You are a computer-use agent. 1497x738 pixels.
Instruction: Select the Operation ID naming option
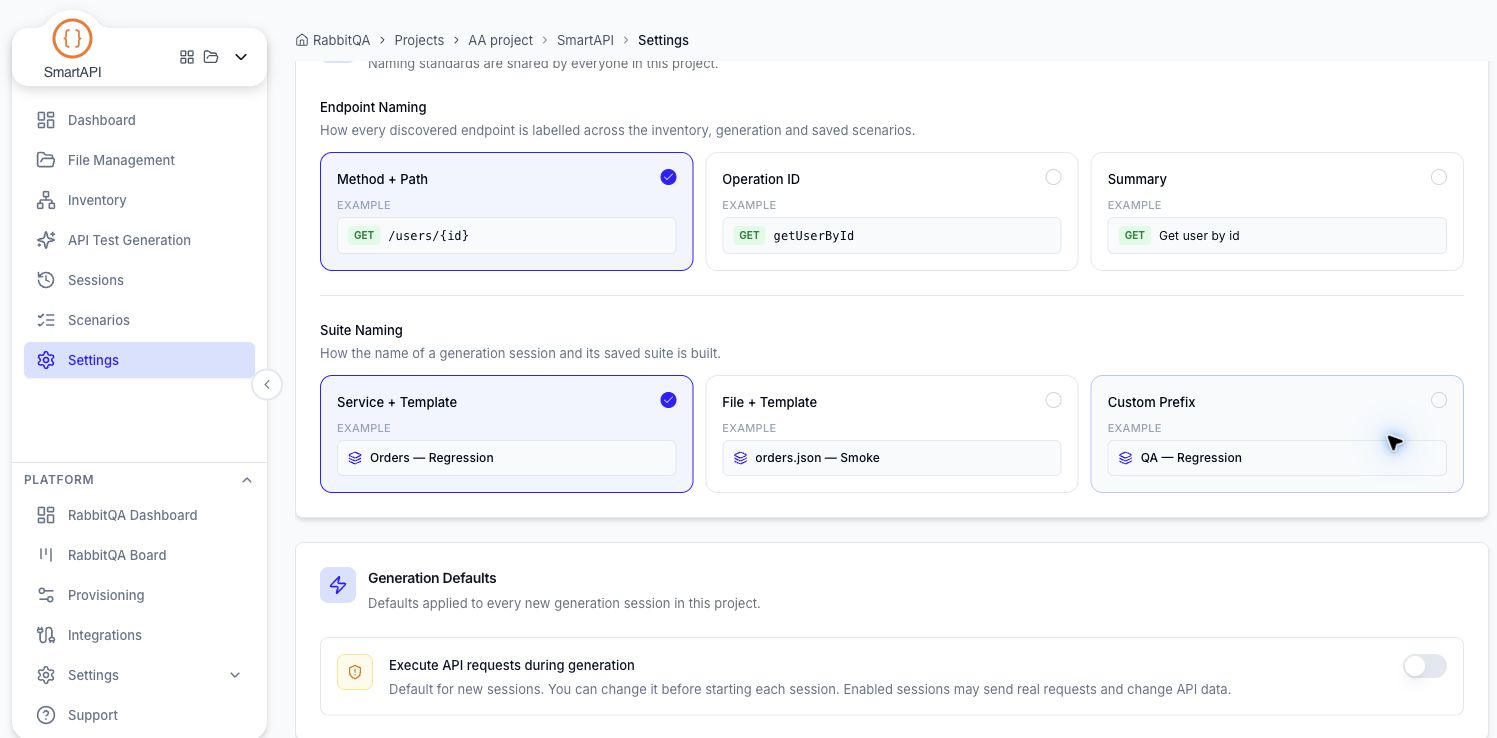tap(892, 211)
